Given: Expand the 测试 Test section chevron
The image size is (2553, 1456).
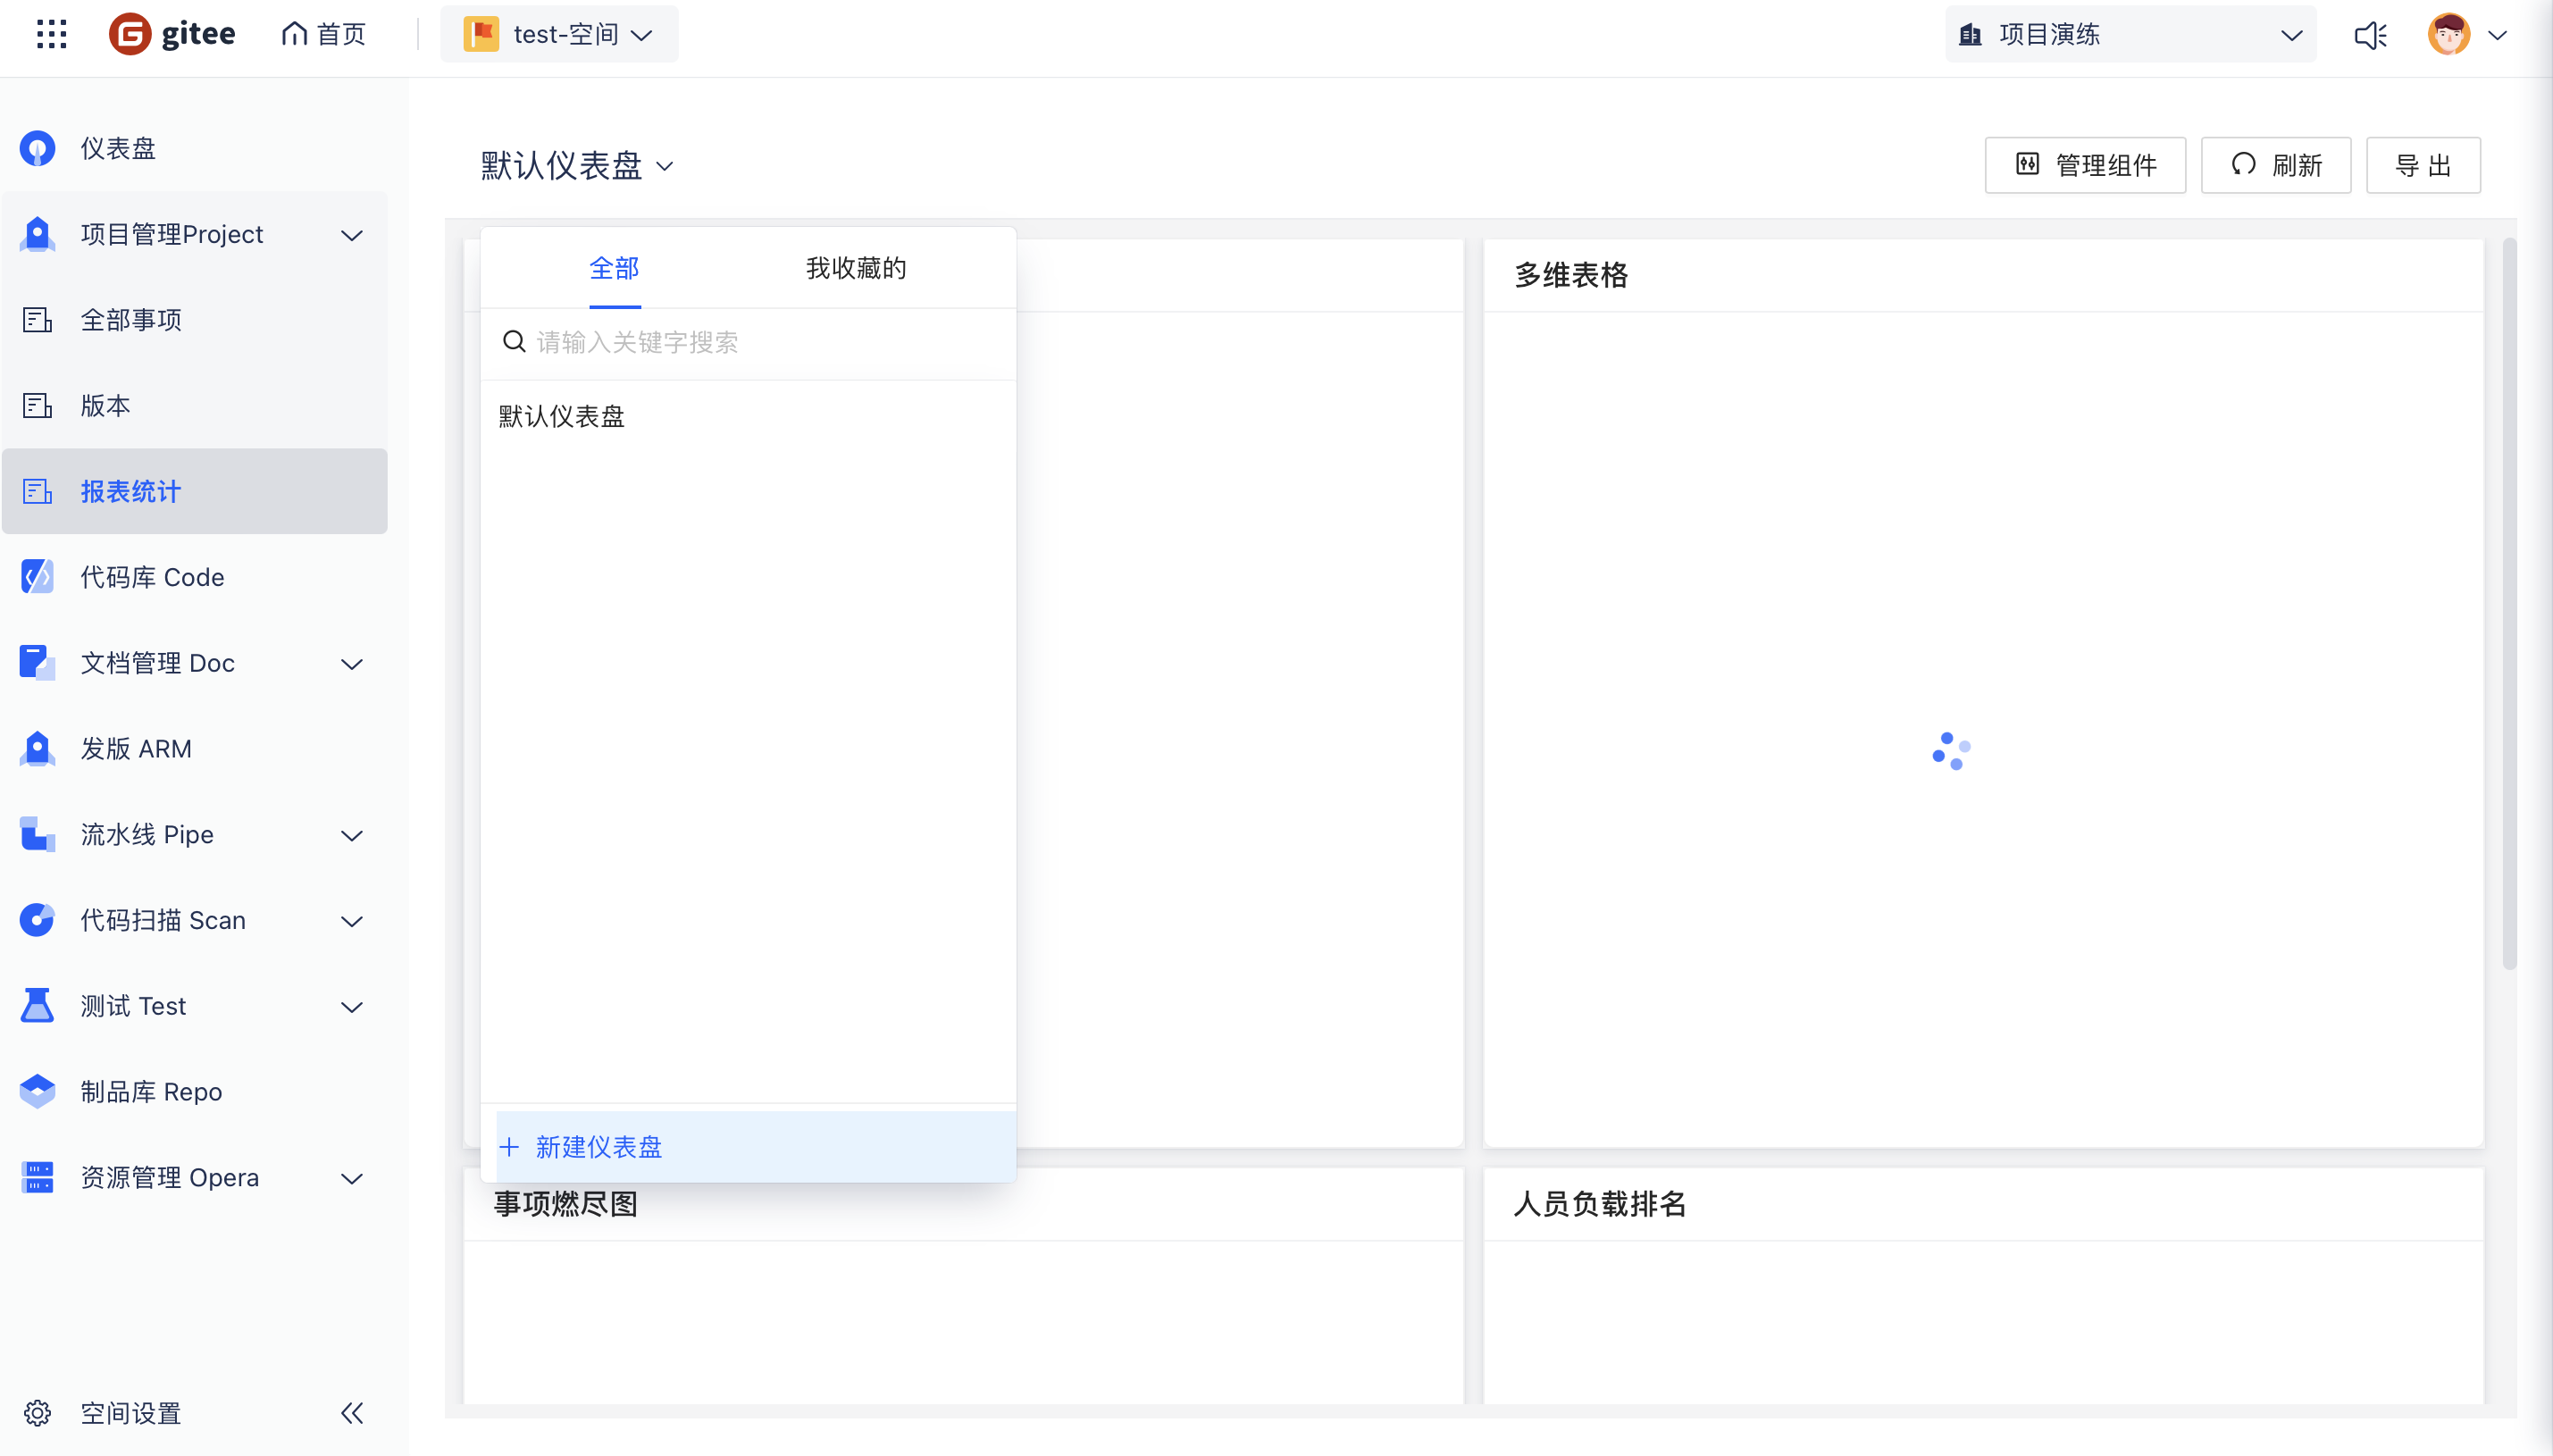Looking at the screenshot, I should 351,1007.
